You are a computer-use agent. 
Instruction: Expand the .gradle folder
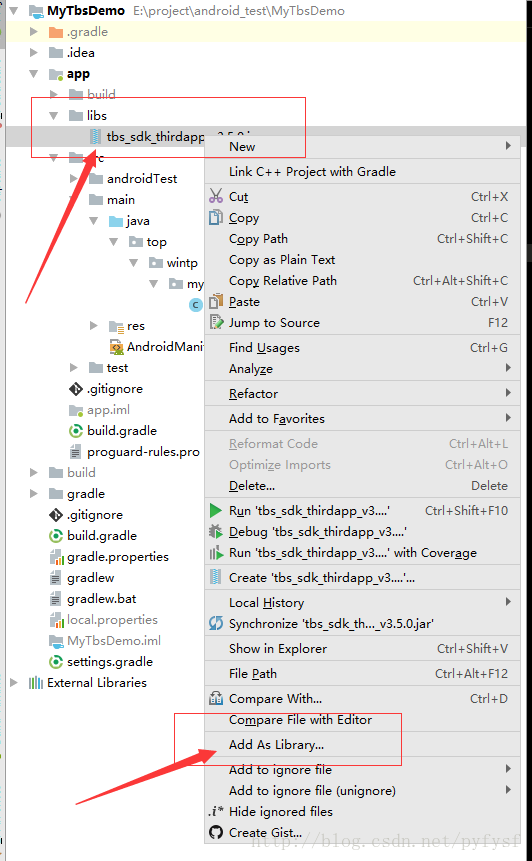click(34, 32)
